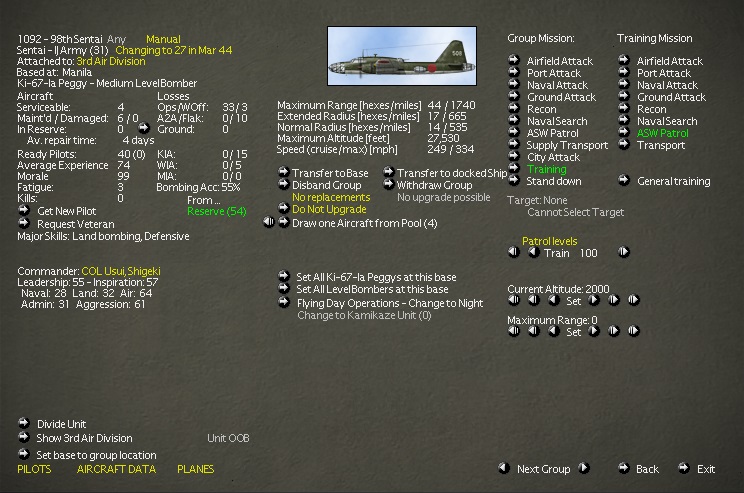
Task: Decrease Train patrol level by small step
Action: 534,252
